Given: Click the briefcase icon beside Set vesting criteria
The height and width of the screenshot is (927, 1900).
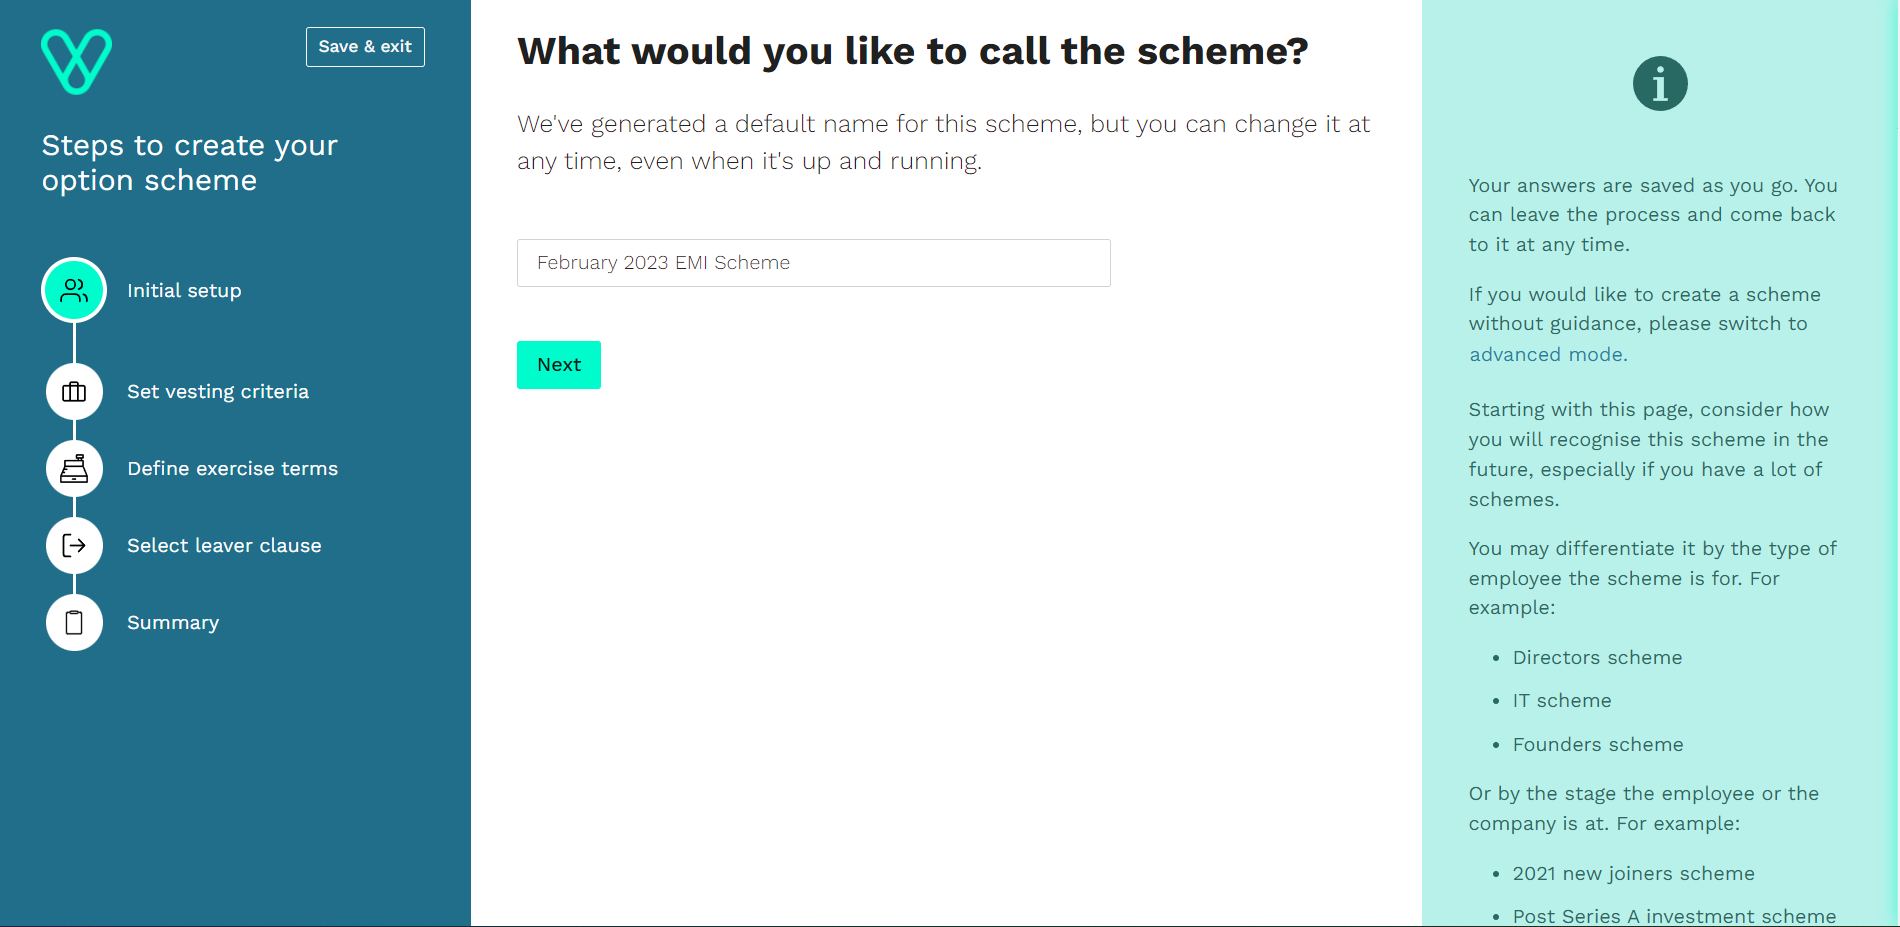Looking at the screenshot, I should click(74, 391).
